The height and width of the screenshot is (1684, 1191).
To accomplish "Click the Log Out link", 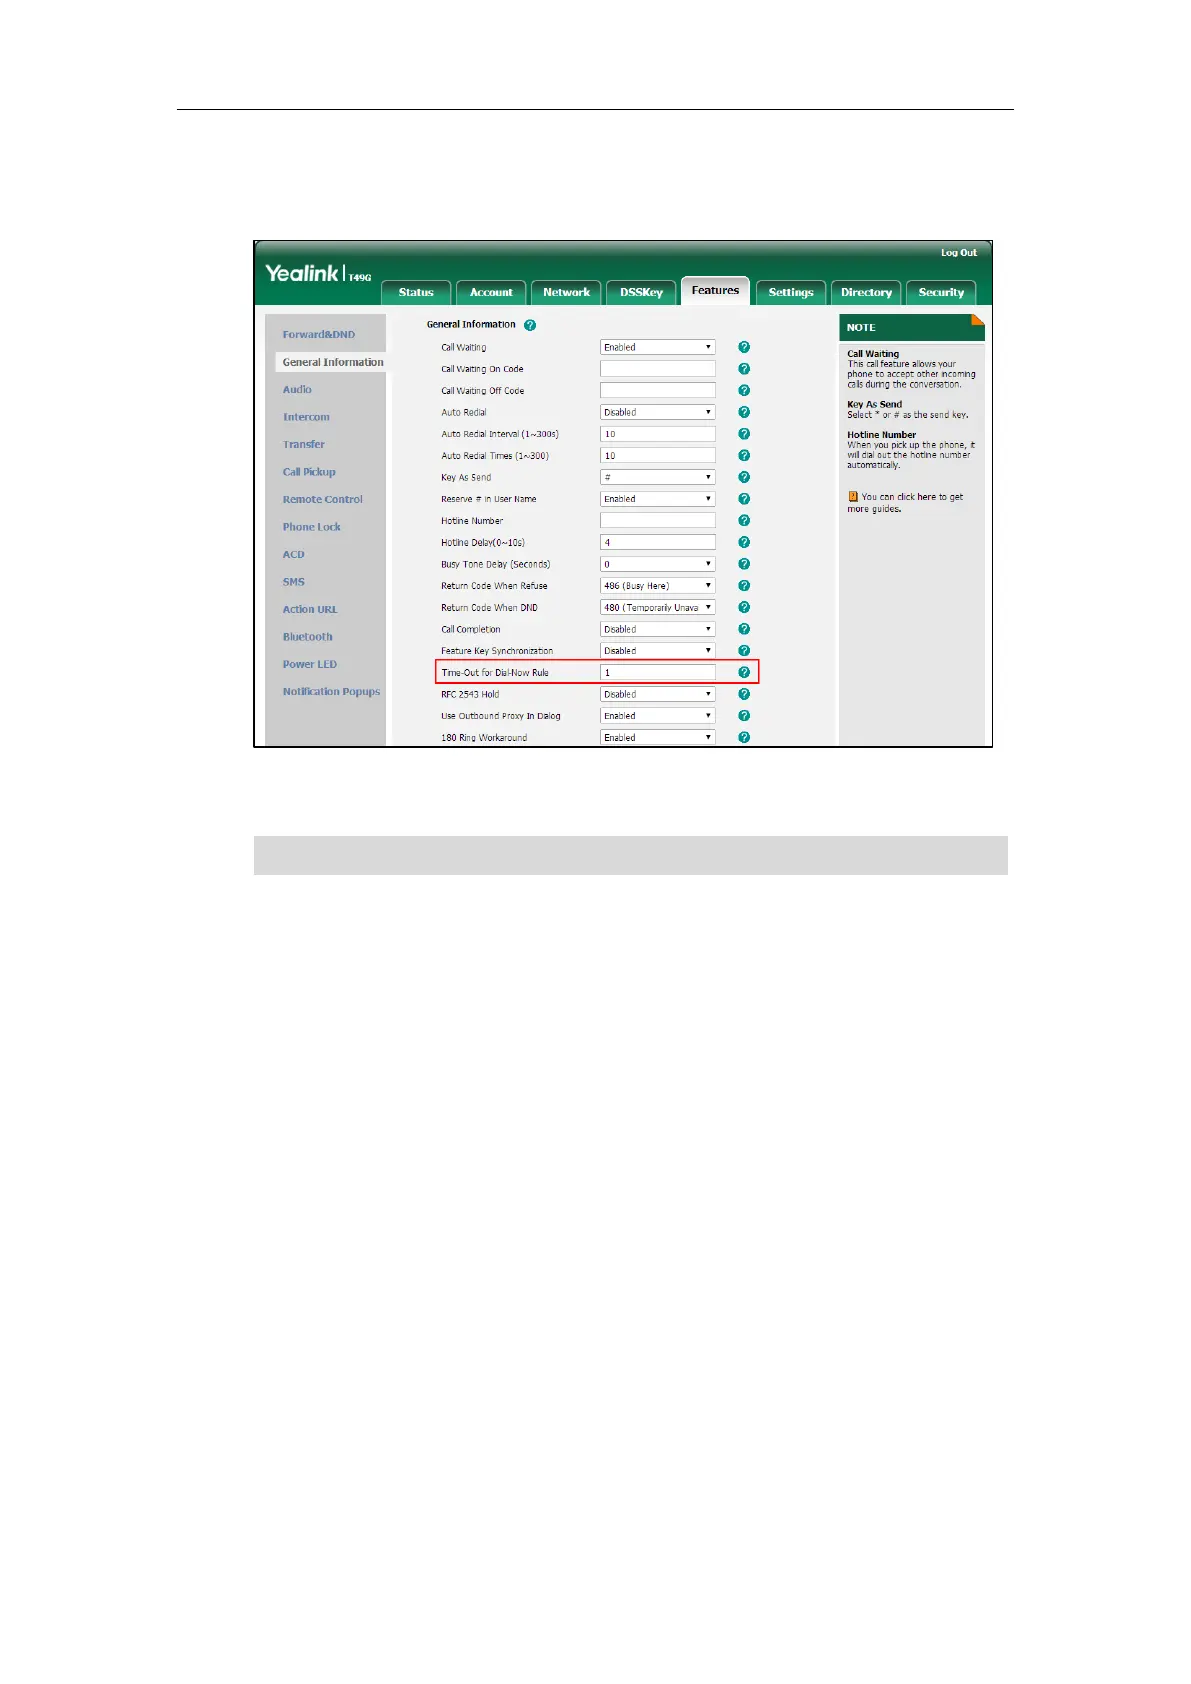I will (959, 253).
